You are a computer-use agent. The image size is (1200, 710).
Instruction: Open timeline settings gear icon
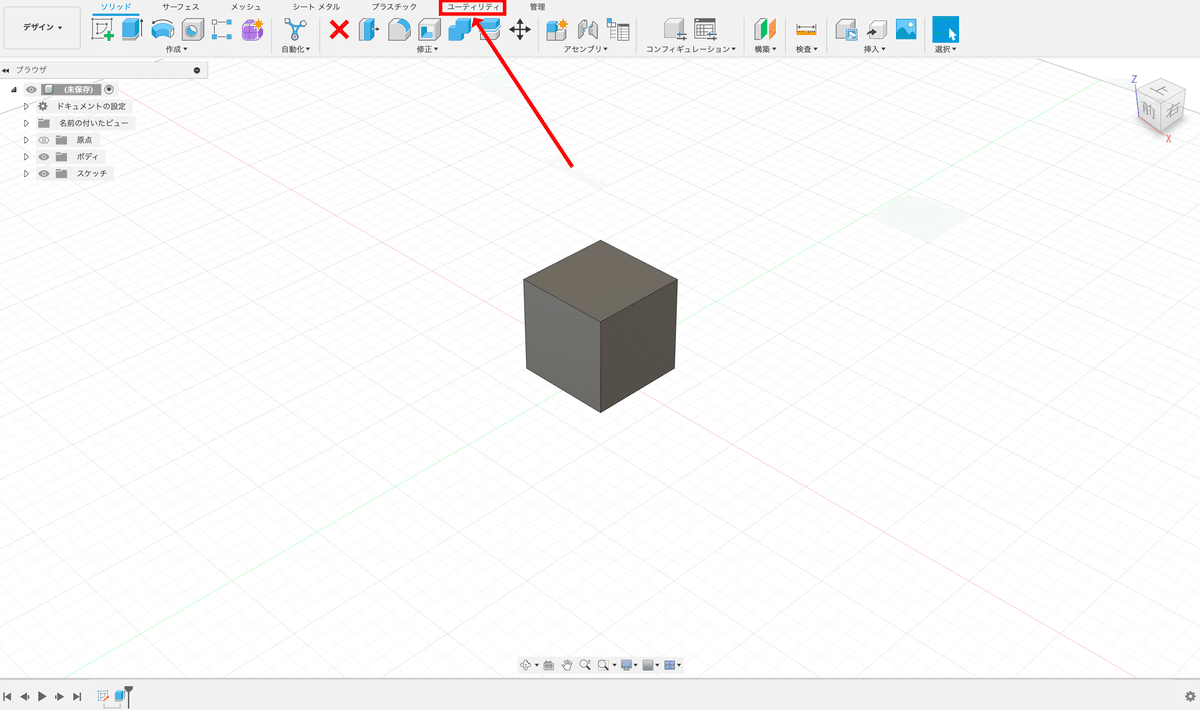pos(1189,696)
